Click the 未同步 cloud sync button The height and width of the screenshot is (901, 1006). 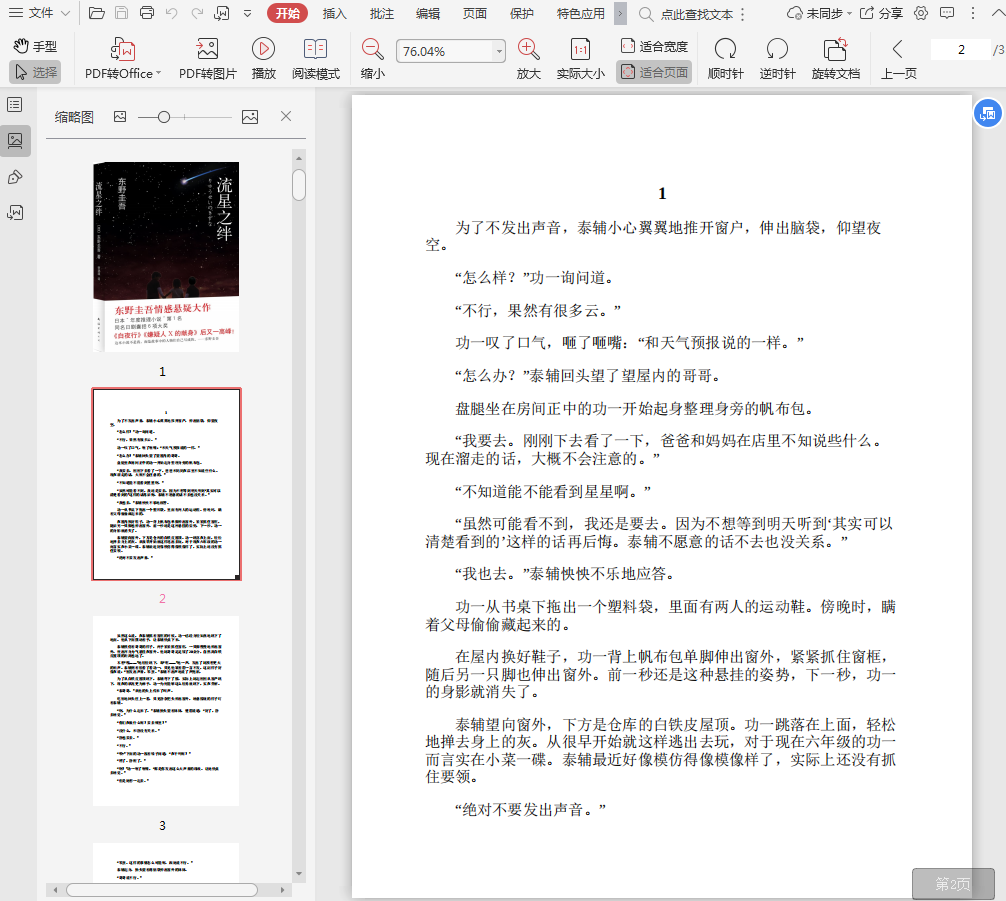(819, 13)
